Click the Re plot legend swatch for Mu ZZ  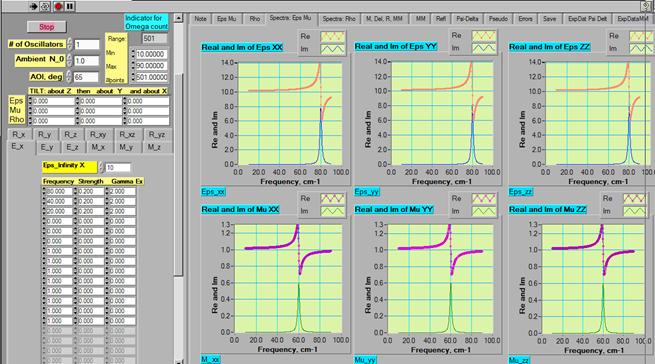(x=635, y=199)
